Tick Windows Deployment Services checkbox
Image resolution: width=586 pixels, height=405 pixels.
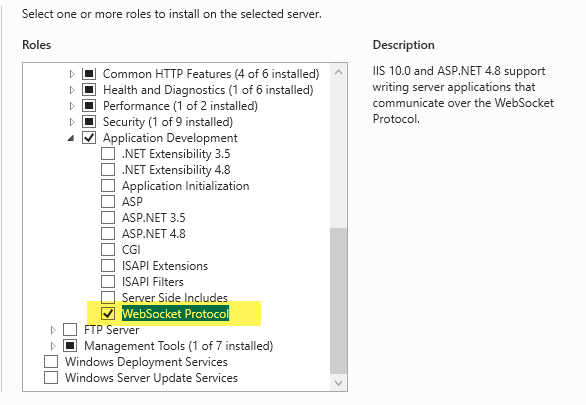51,362
